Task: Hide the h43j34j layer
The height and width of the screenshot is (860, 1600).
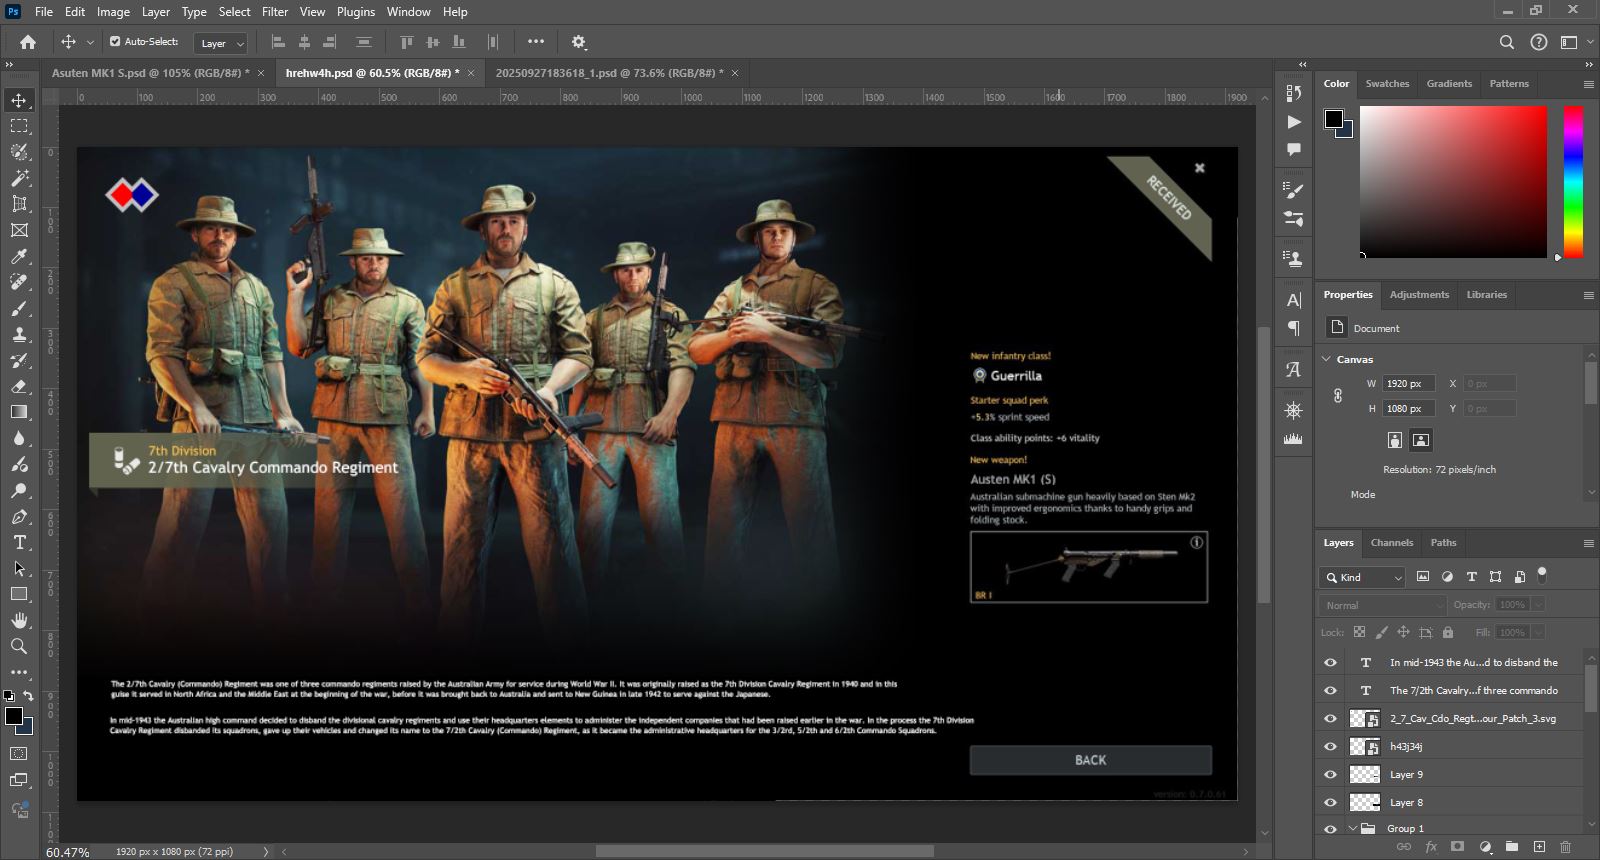Action: tap(1330, 746)
